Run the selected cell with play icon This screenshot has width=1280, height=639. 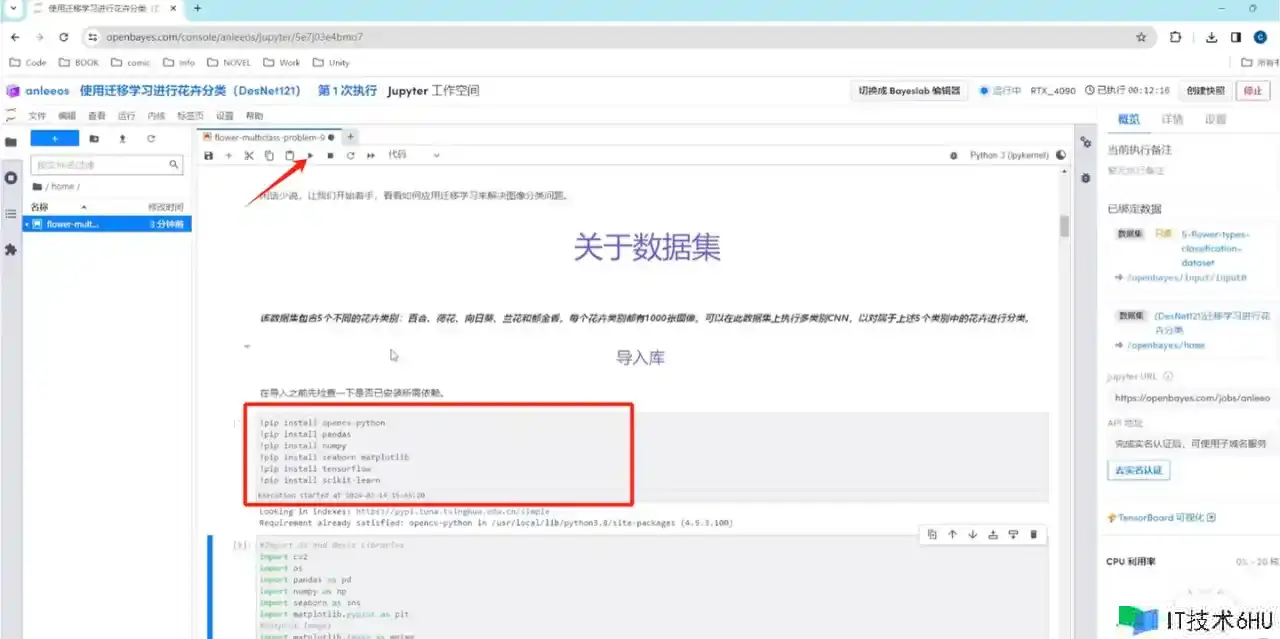point(310,155)
